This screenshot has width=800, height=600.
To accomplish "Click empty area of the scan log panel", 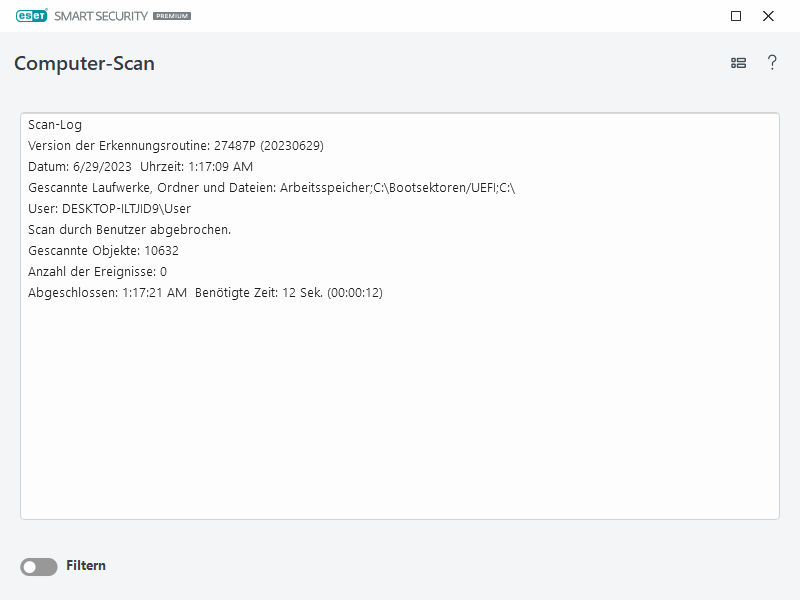I will pos(400,420).
